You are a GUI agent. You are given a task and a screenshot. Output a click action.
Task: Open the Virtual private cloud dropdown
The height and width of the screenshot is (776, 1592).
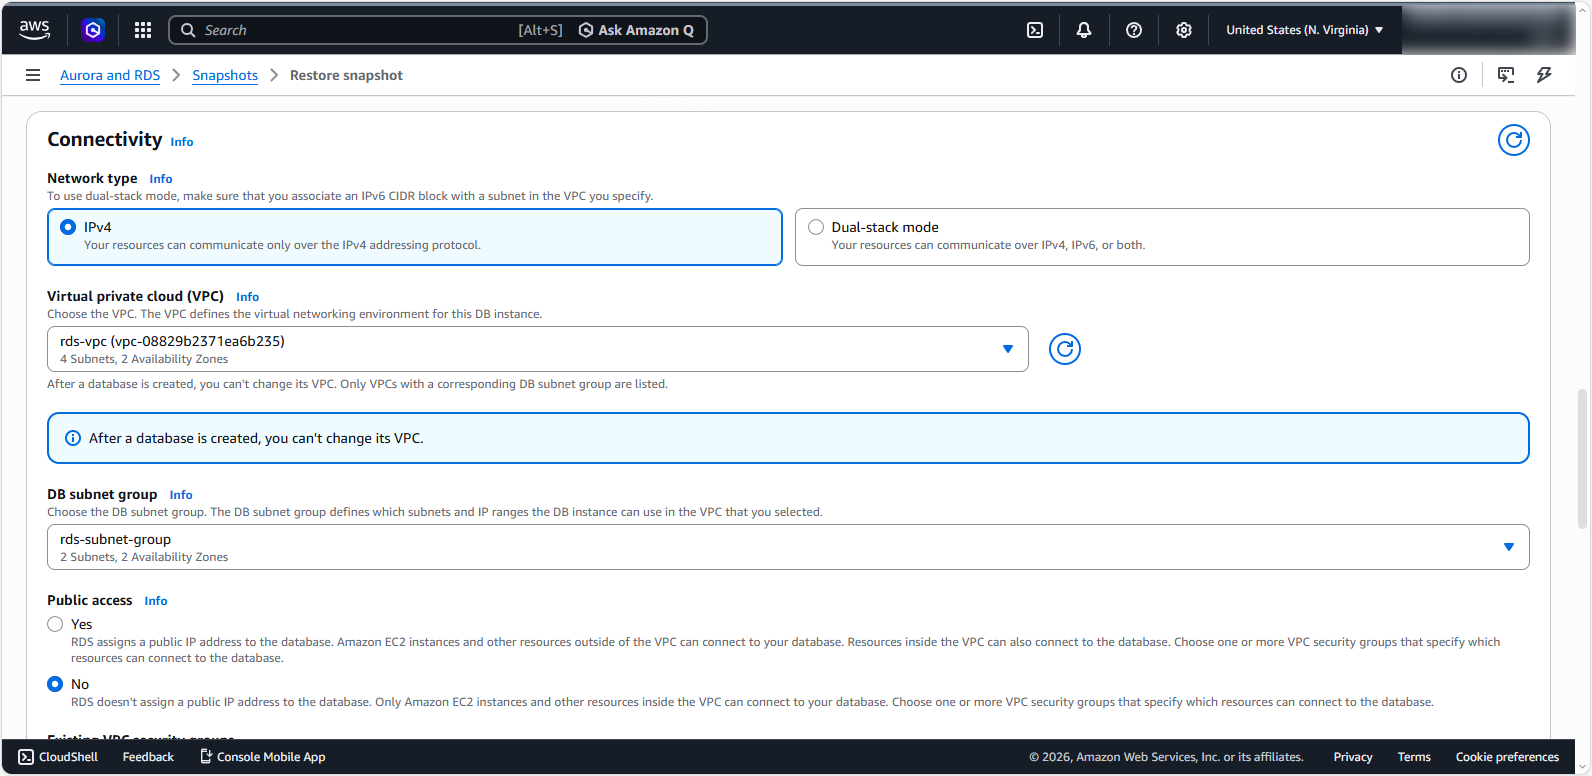[538, 349]
